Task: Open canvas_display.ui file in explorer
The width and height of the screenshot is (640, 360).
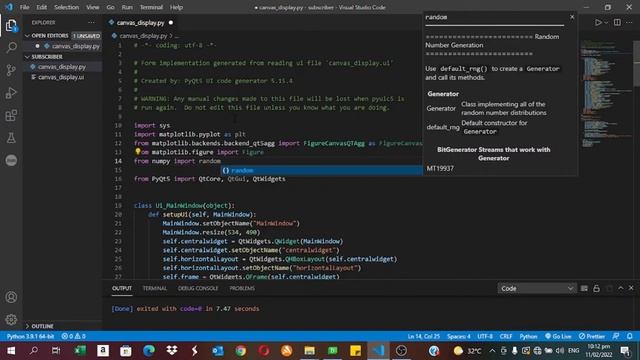Action: tap(61, 77)
